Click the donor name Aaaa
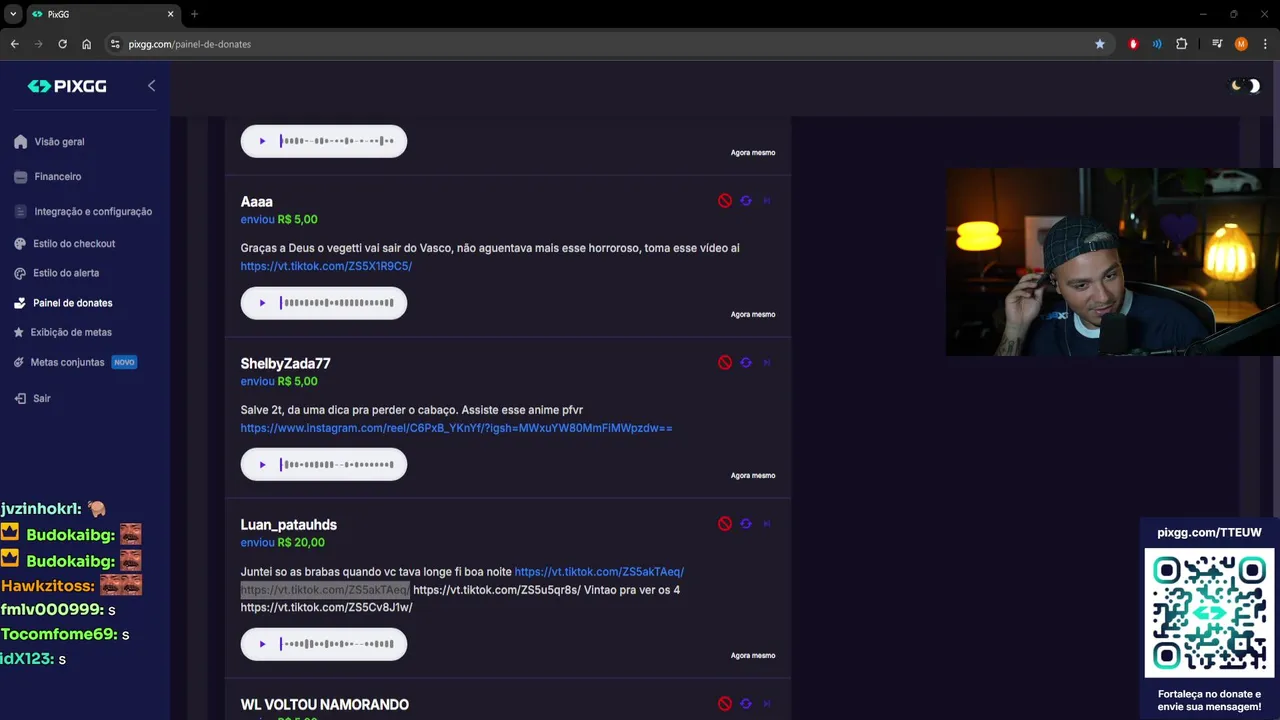 [257, 202]
